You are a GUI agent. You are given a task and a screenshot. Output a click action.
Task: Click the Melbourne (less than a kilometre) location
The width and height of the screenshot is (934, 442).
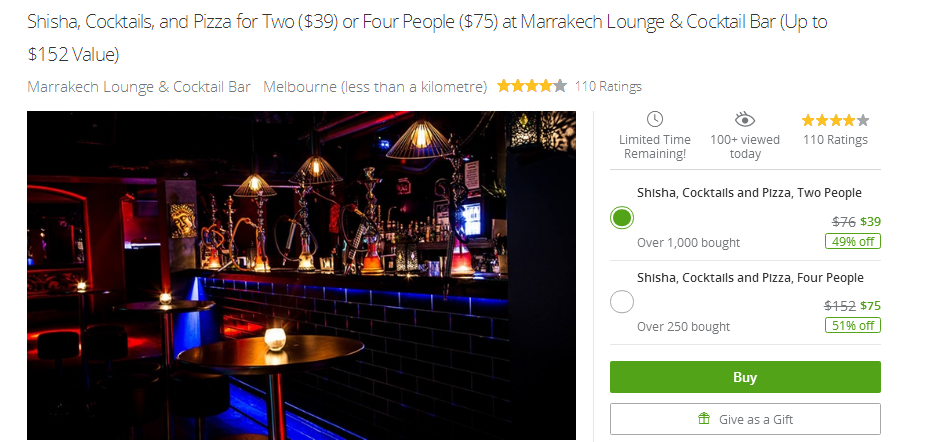pos(375,87)
